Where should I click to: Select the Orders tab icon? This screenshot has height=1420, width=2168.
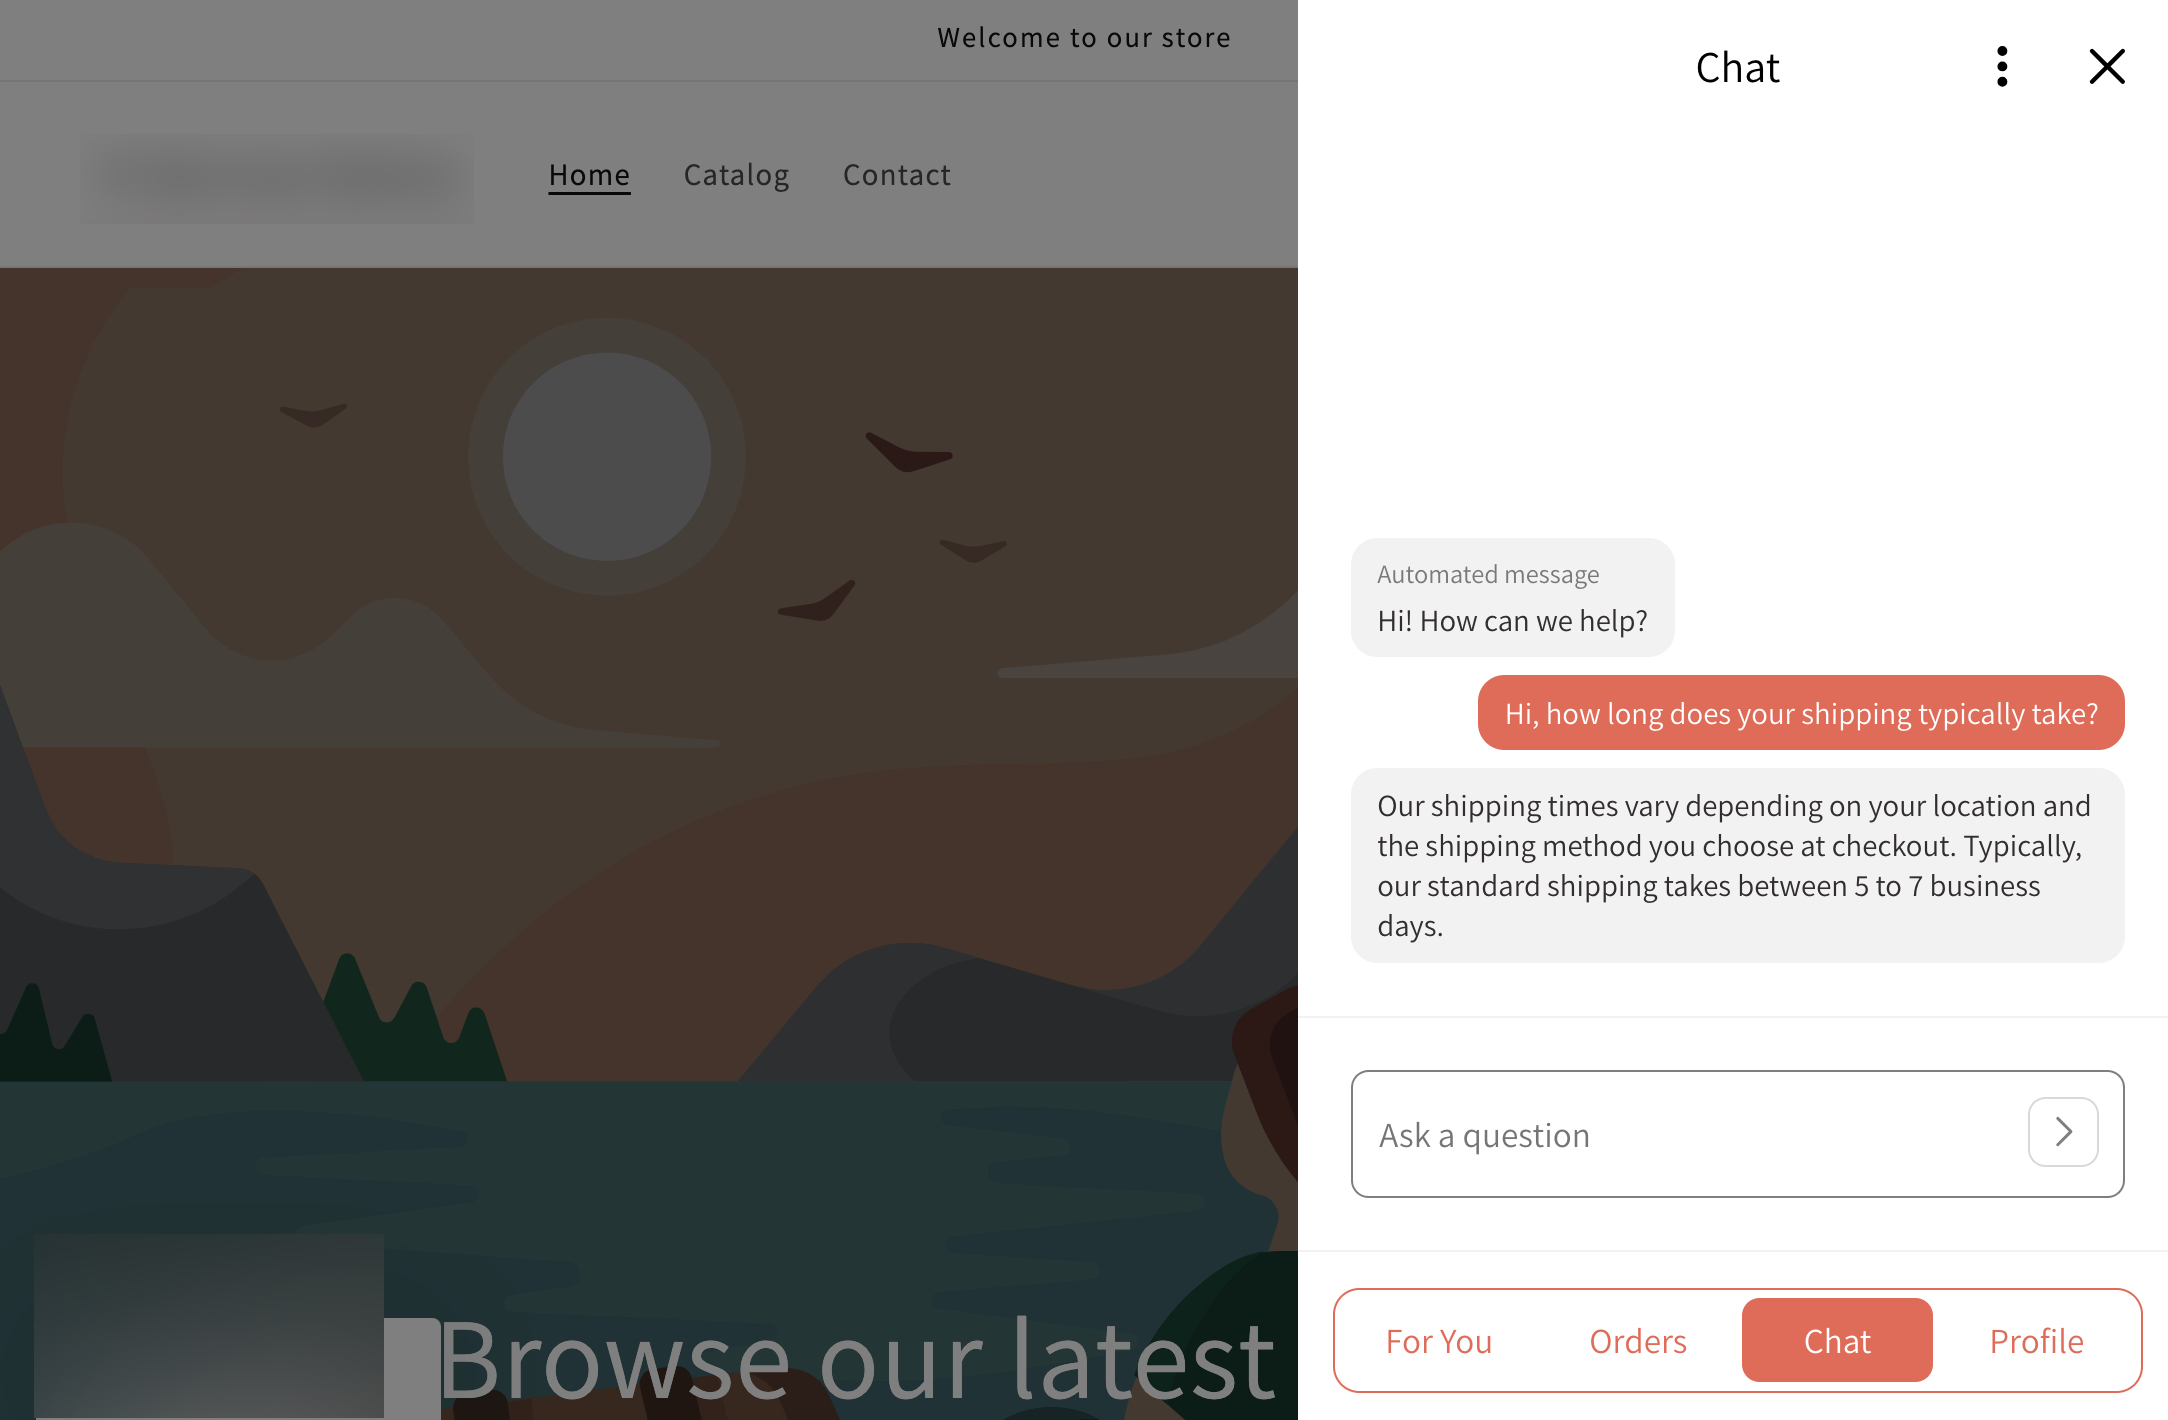click(x=1637, y=1339)
